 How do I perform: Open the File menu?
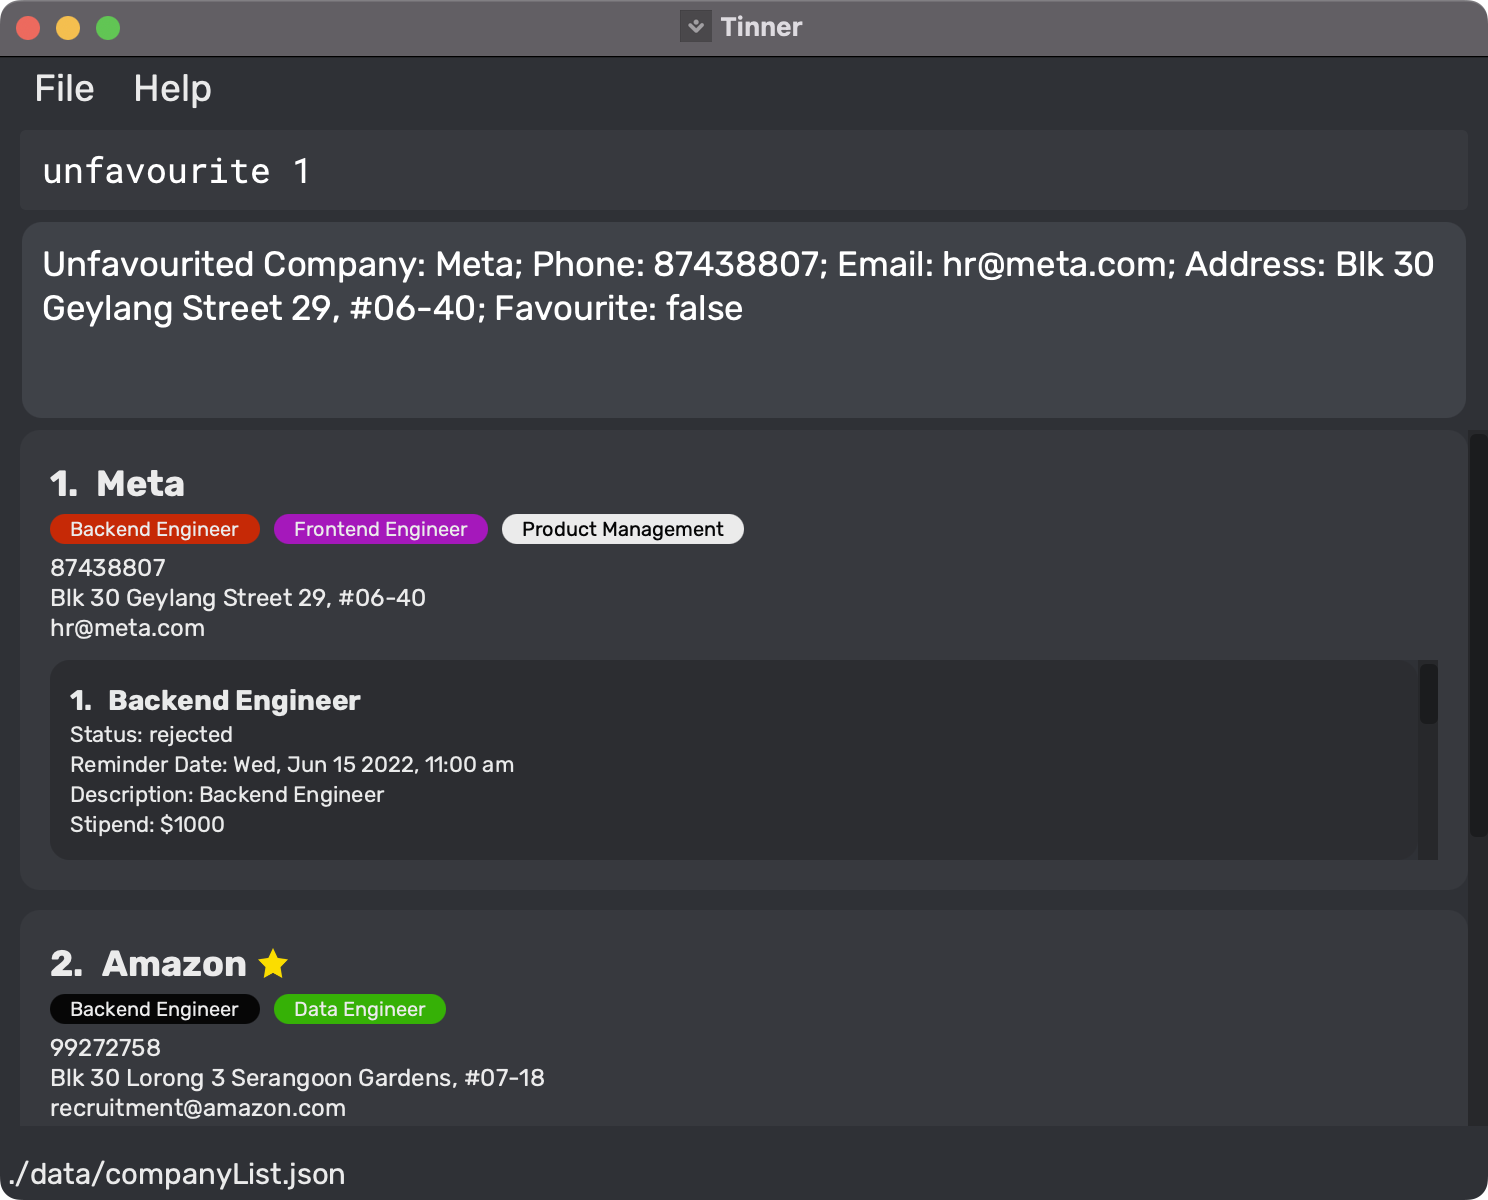point(64,89)
